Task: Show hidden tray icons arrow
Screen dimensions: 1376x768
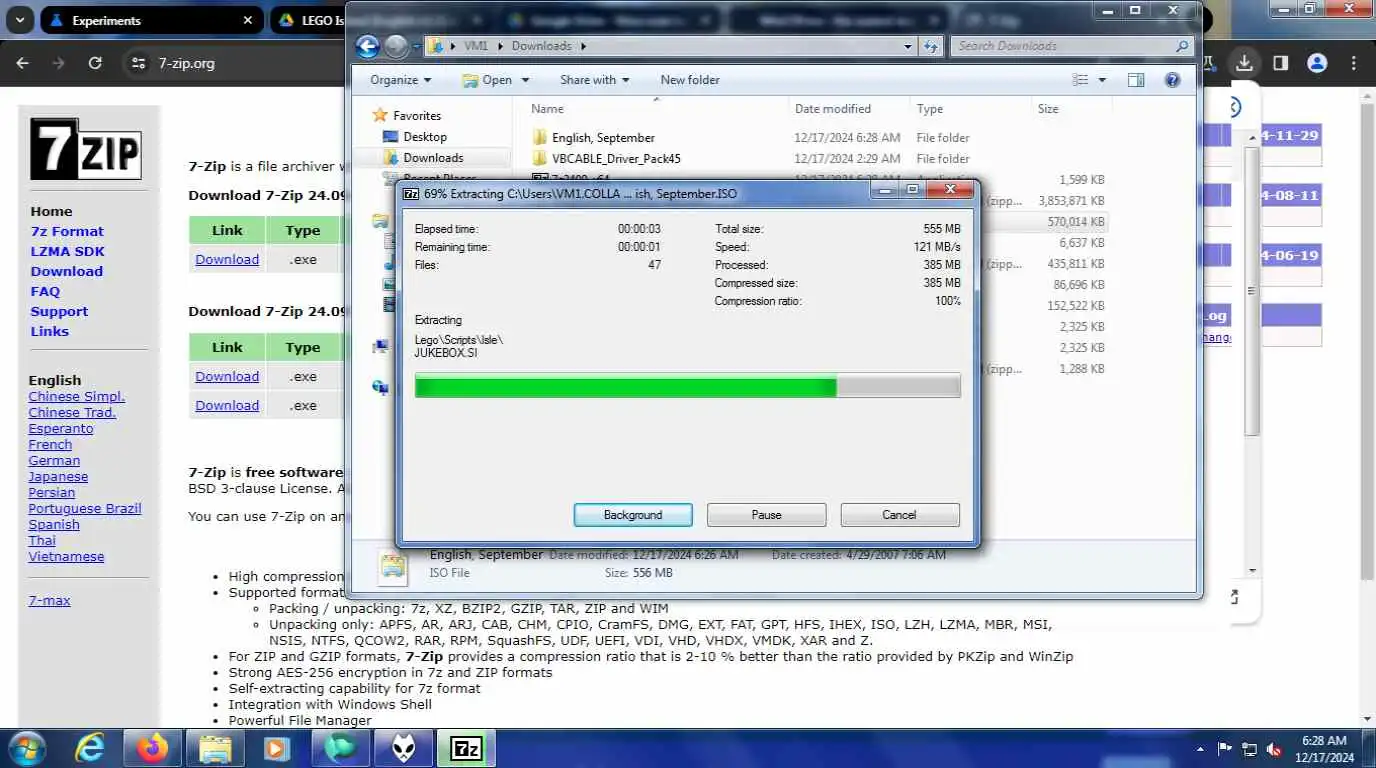Action: 1201,748
